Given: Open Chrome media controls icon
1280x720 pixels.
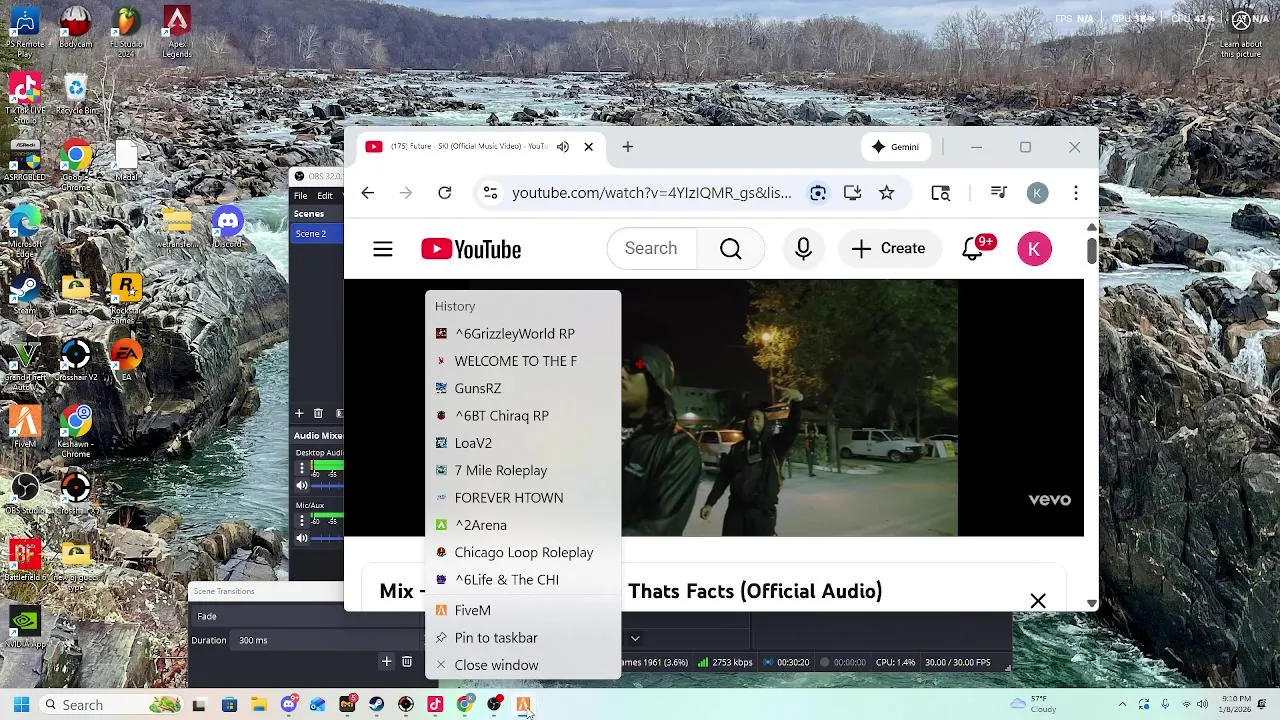Looking at the screenshot, I should [x=998, y=193].
